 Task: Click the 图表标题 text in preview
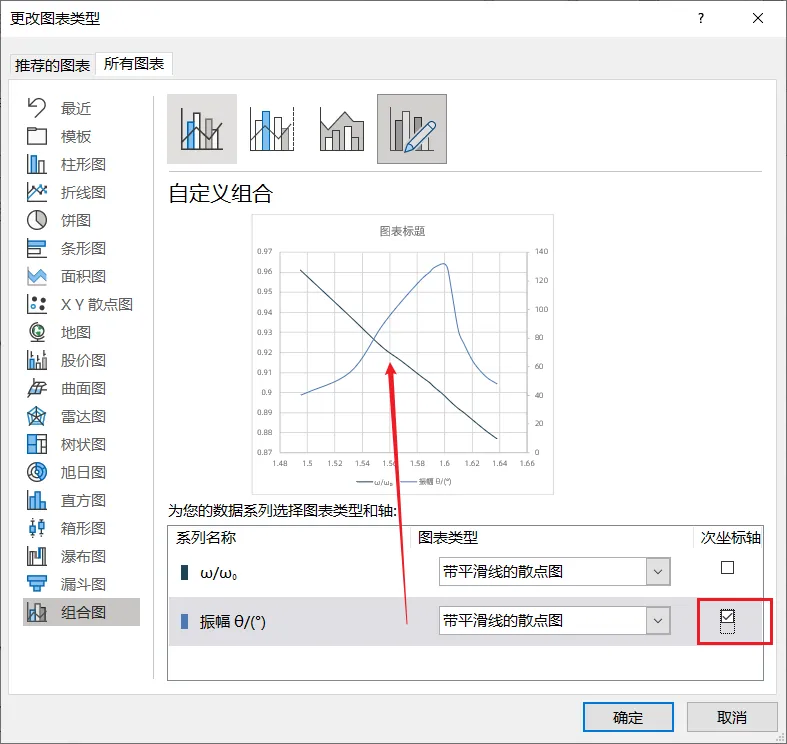point(403,231)
